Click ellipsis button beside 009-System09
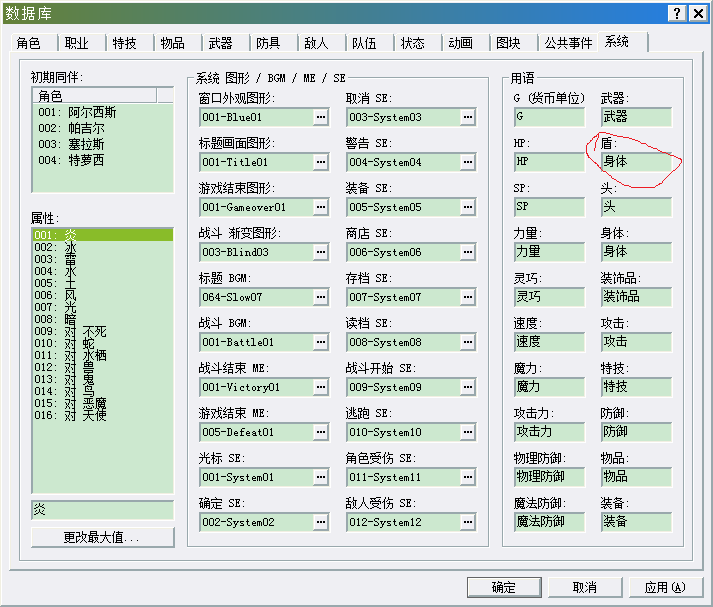Viewport: 713px width, 607px height. (x=468, y=387)
